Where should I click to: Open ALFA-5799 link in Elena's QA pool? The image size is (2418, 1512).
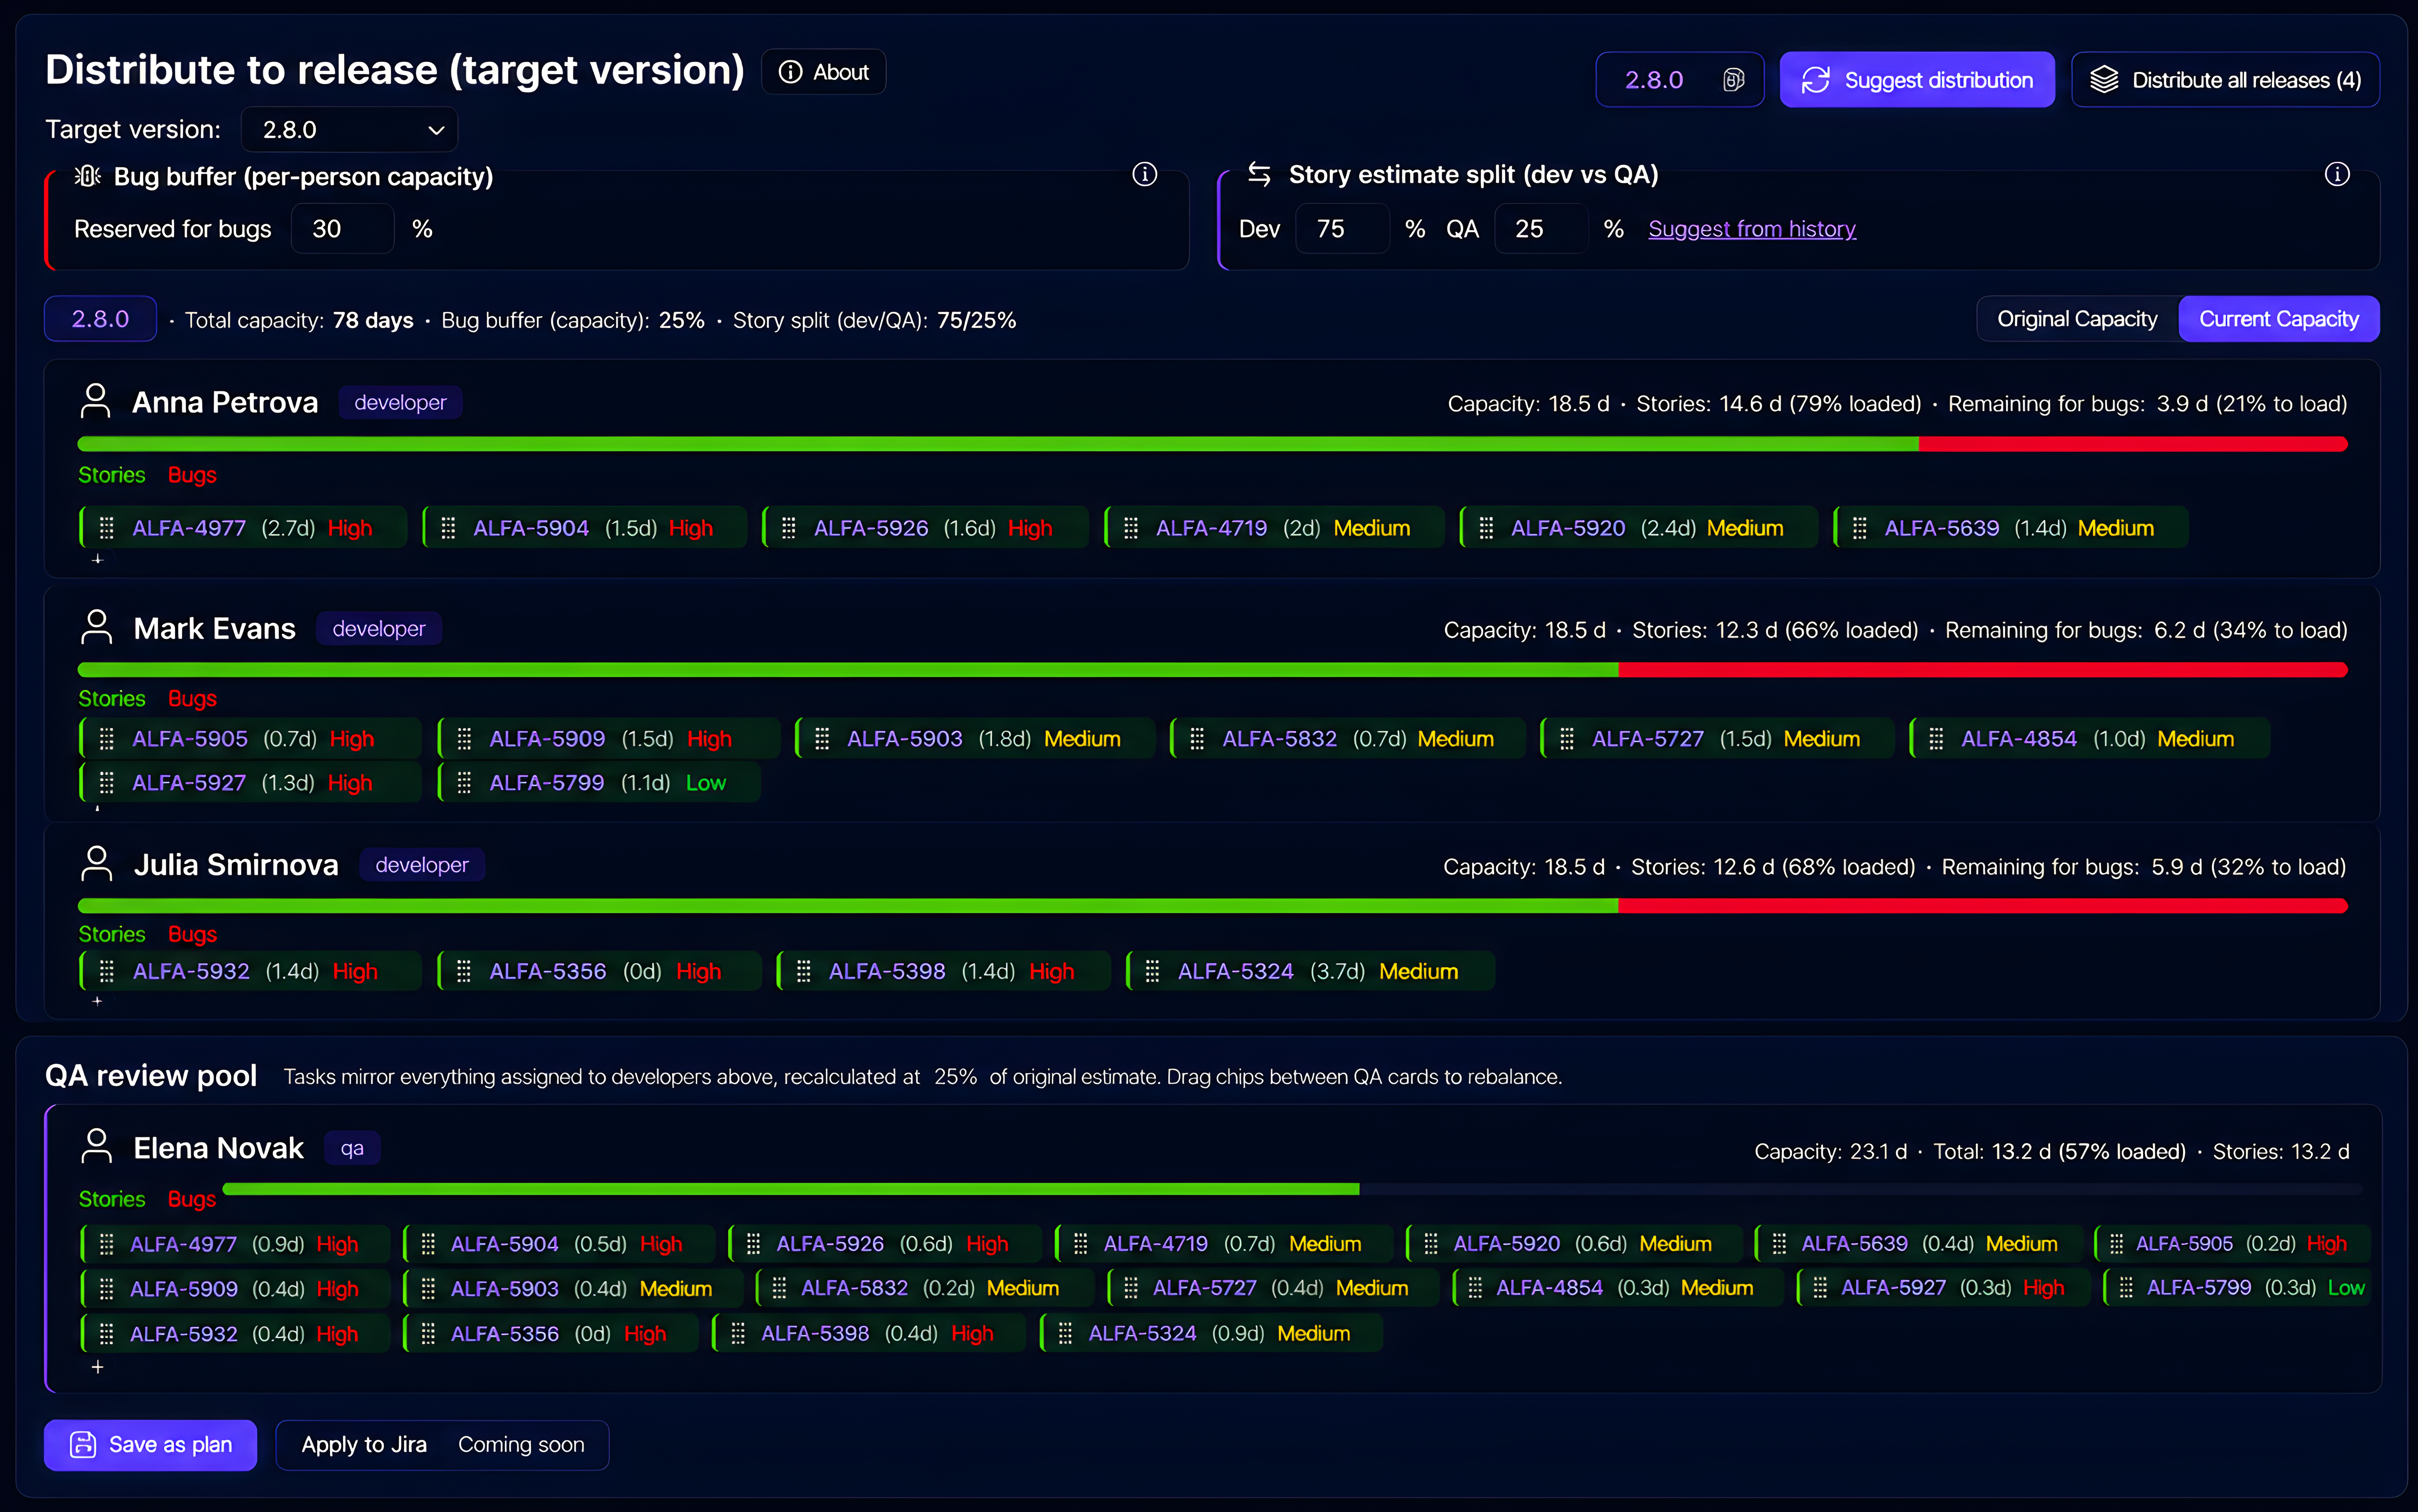point(2199,1288)
